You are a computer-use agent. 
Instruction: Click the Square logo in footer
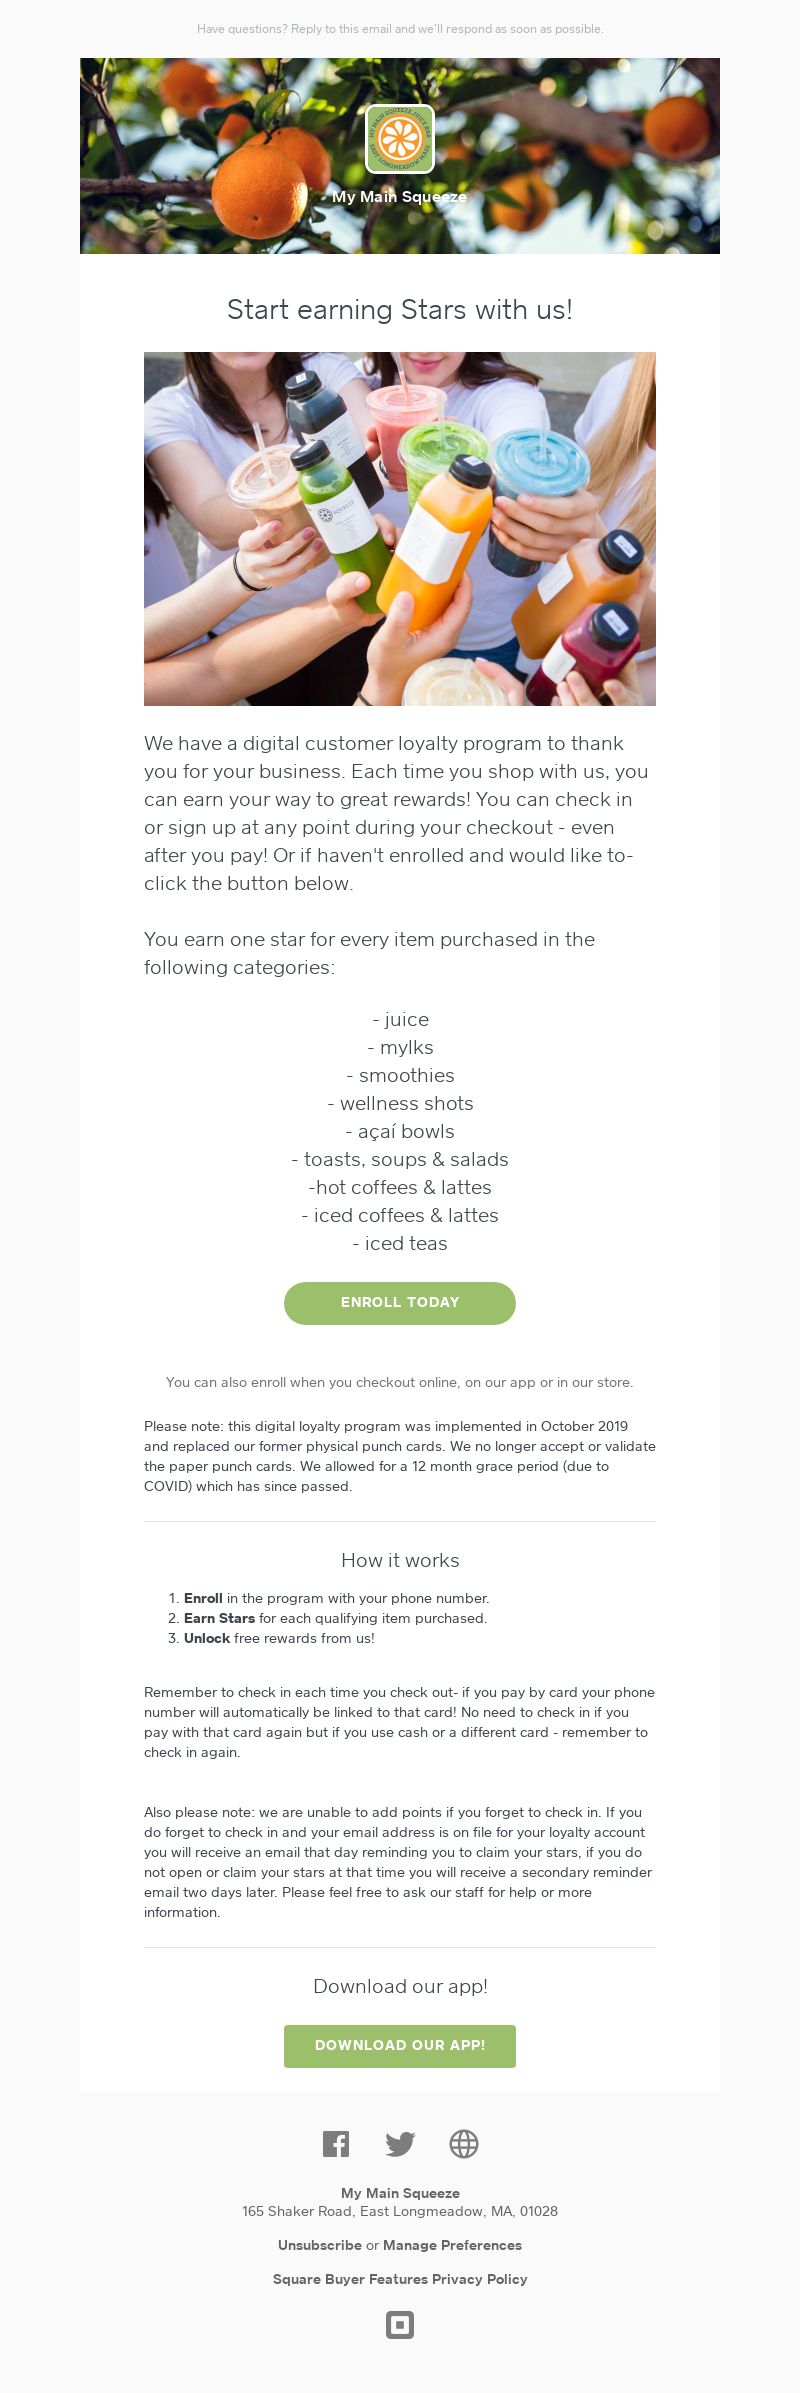400,2325
